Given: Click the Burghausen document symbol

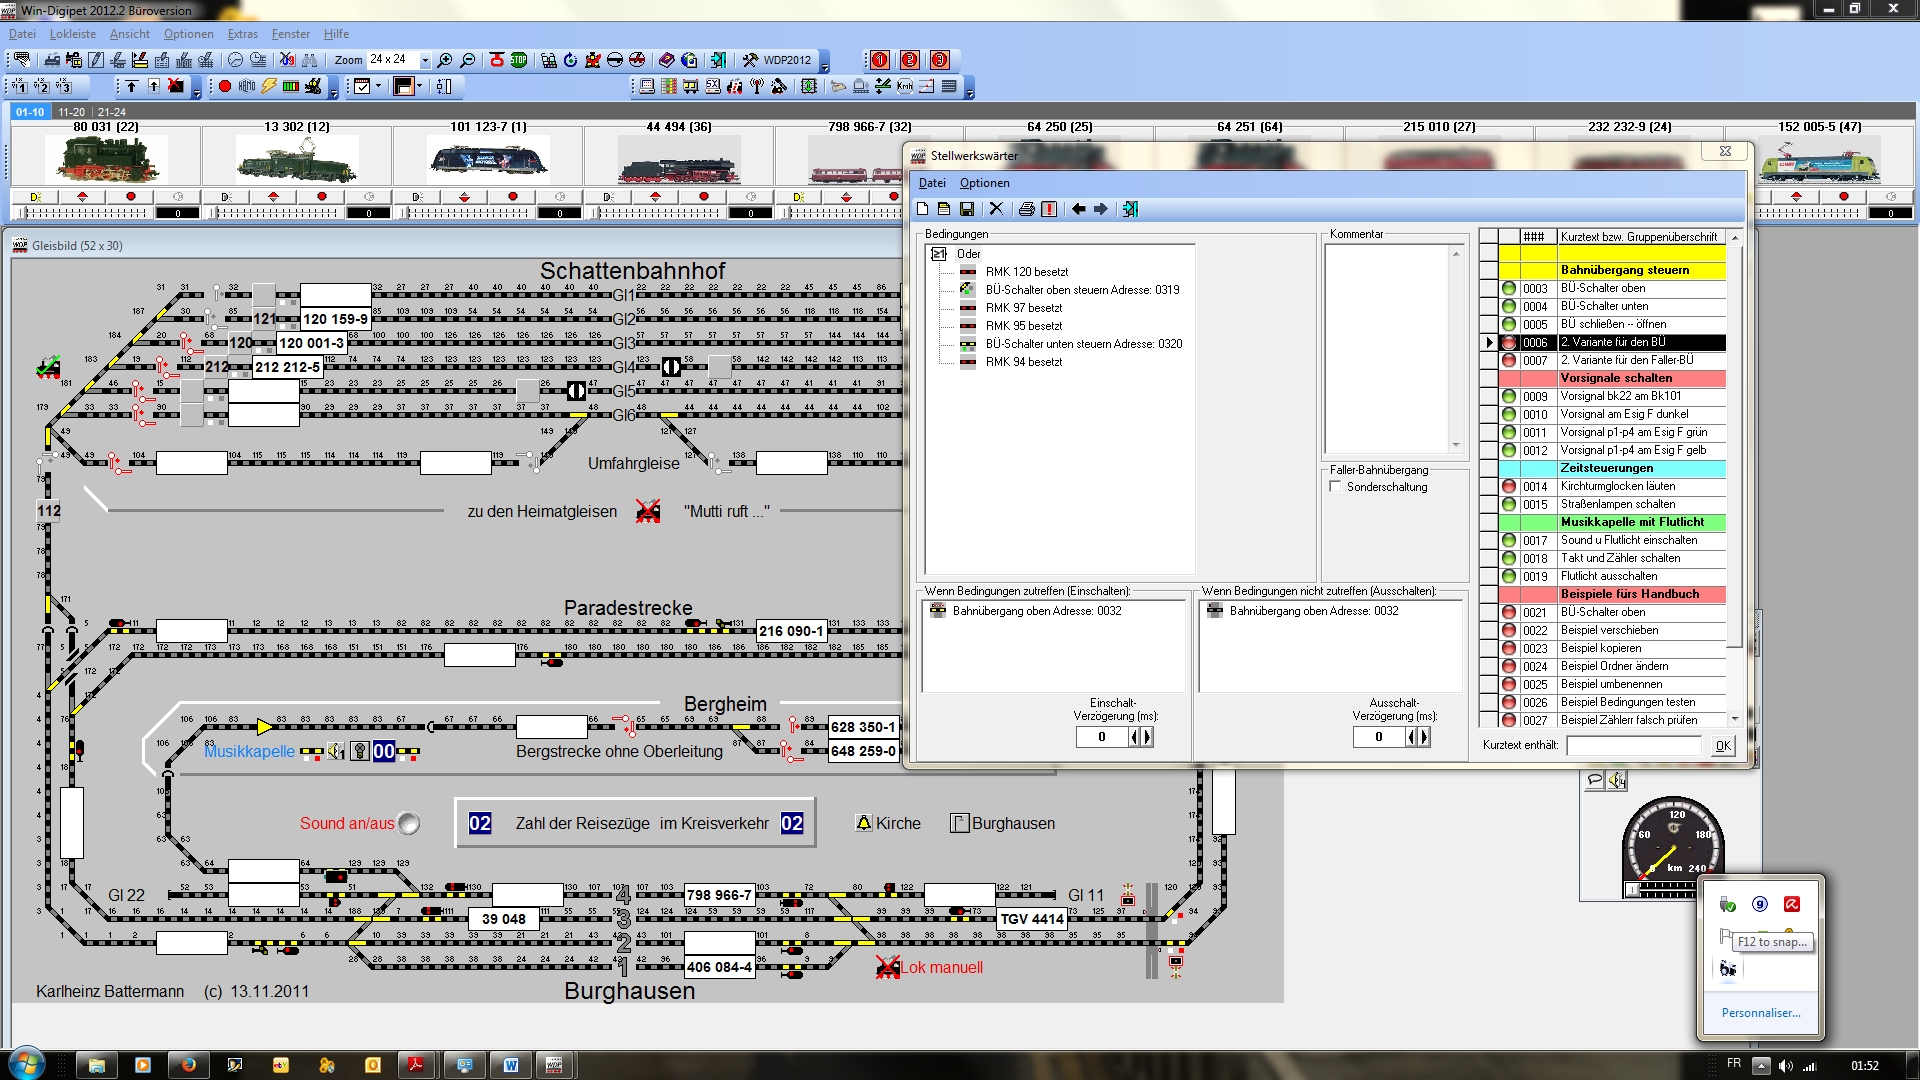Looking at the screenshot, I should [x=959, y=823].
